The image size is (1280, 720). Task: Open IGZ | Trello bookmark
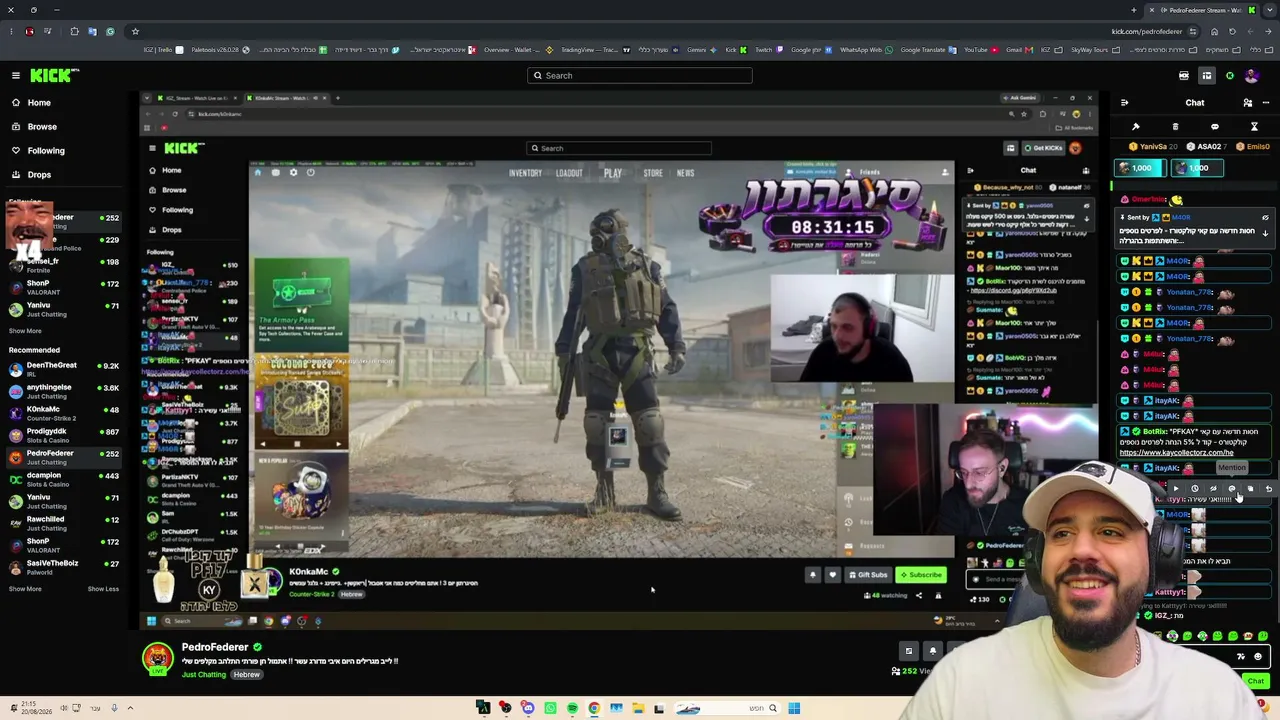coord(165,50)
